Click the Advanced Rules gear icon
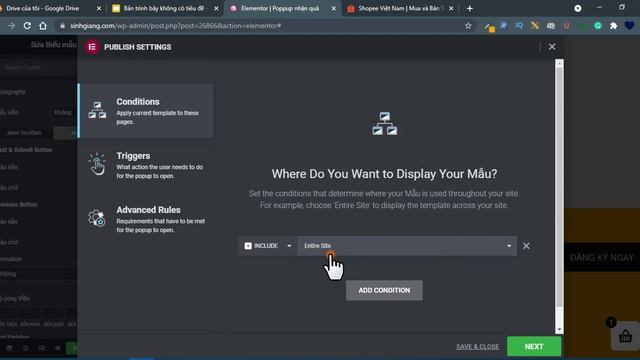This screenshot has width=640, height=360. click(x=97, y=218)
